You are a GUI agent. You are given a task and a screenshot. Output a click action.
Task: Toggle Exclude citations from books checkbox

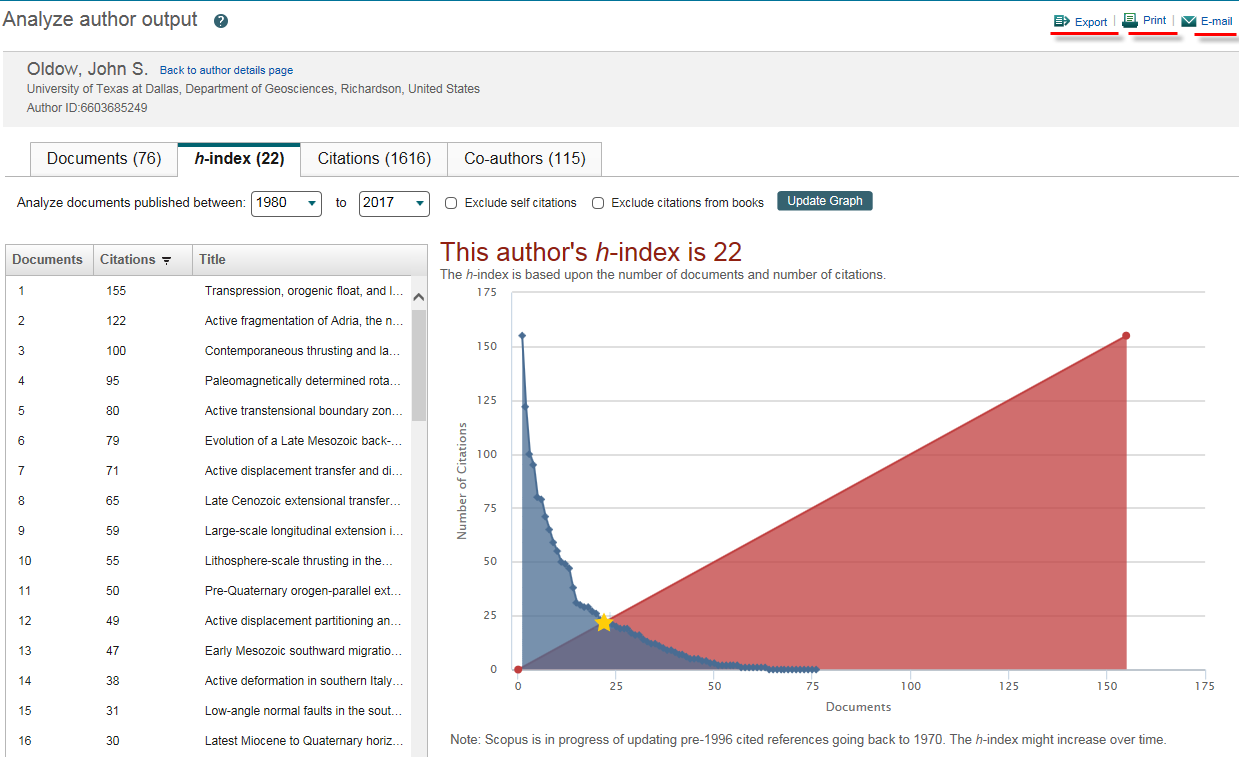(x=598, y=203)
